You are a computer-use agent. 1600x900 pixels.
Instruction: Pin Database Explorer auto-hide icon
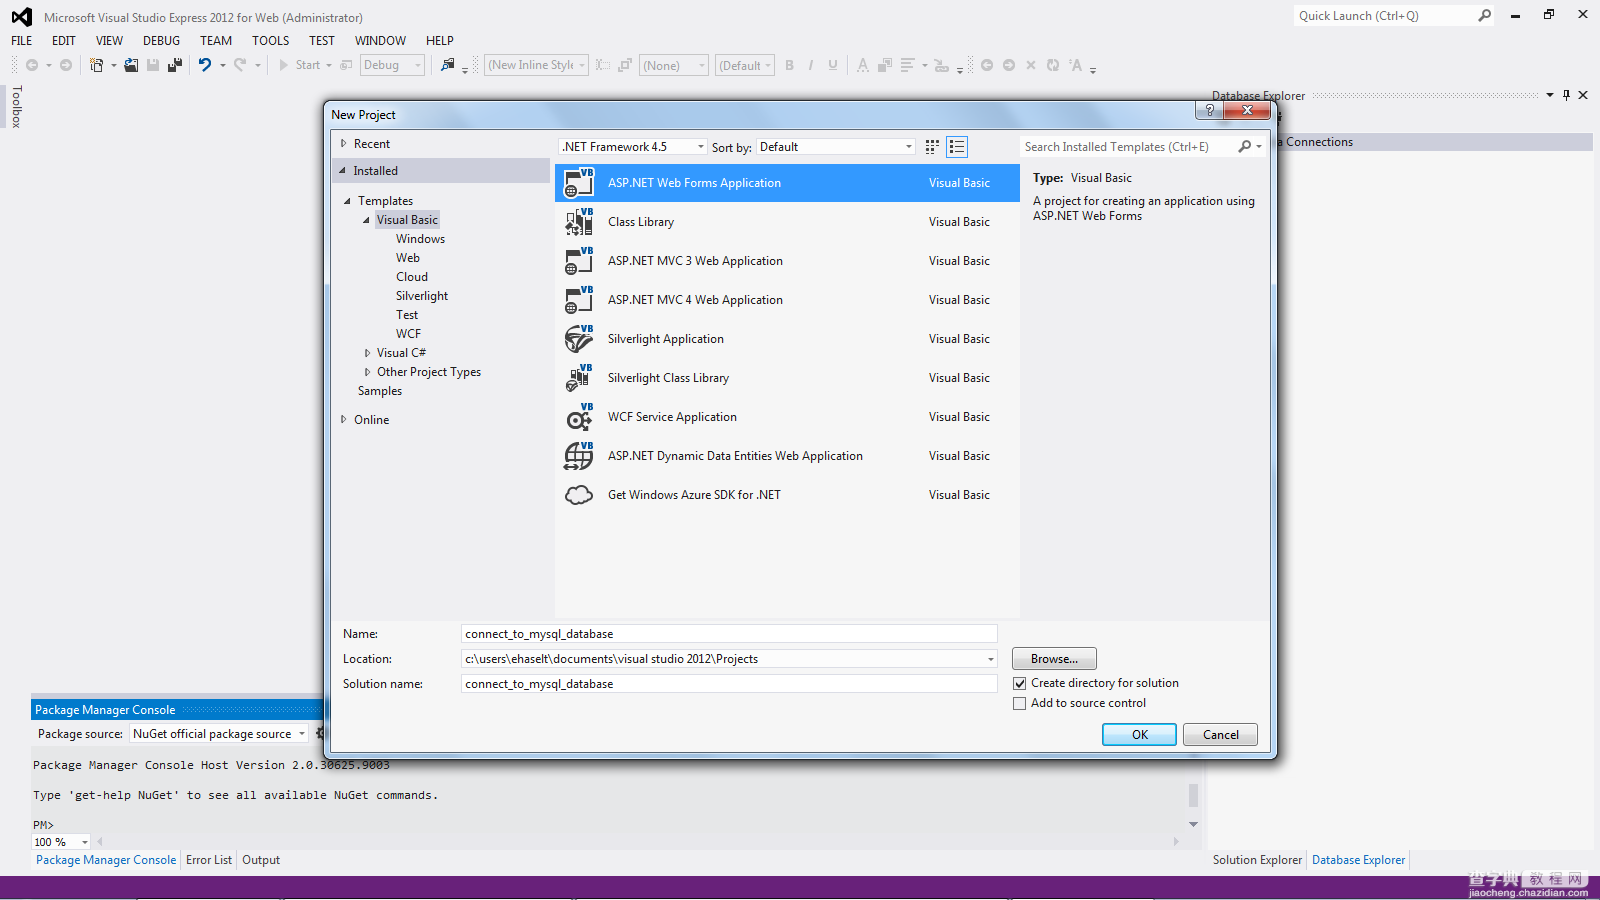click(1566, 95)
